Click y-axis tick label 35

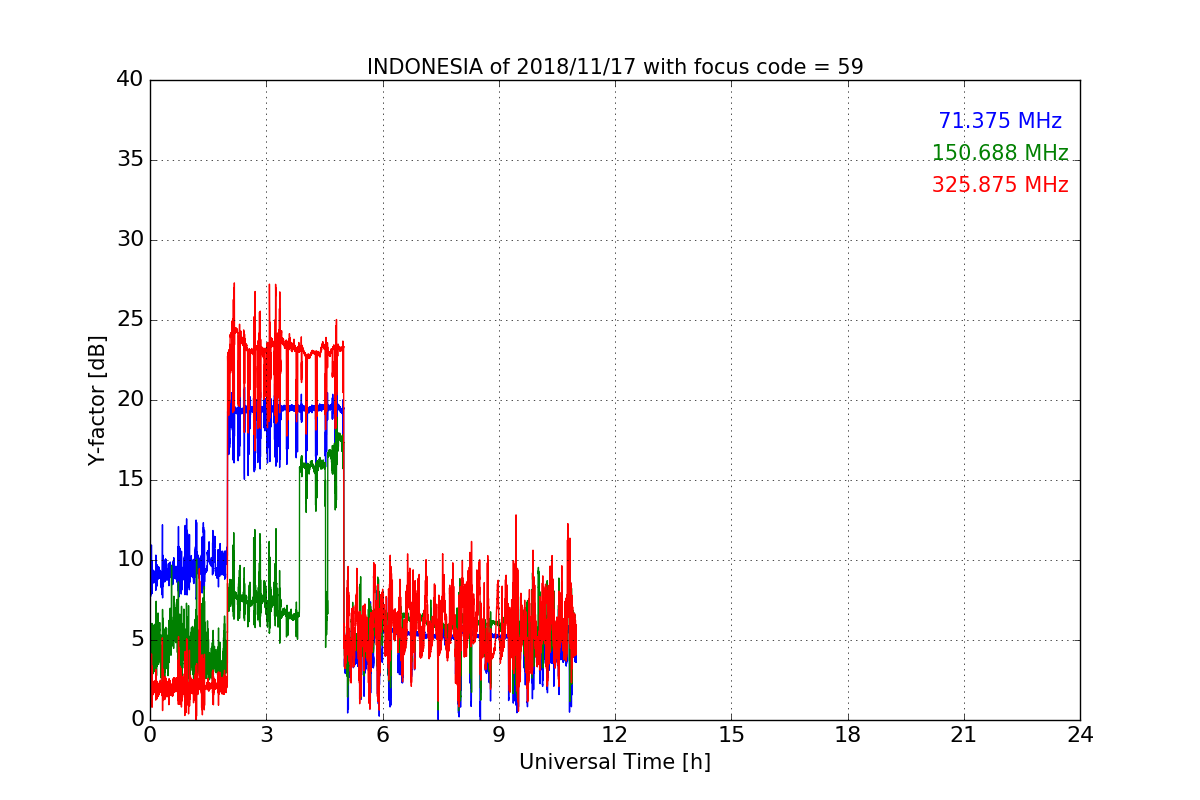pyautogui.click(x=130, y=160)
